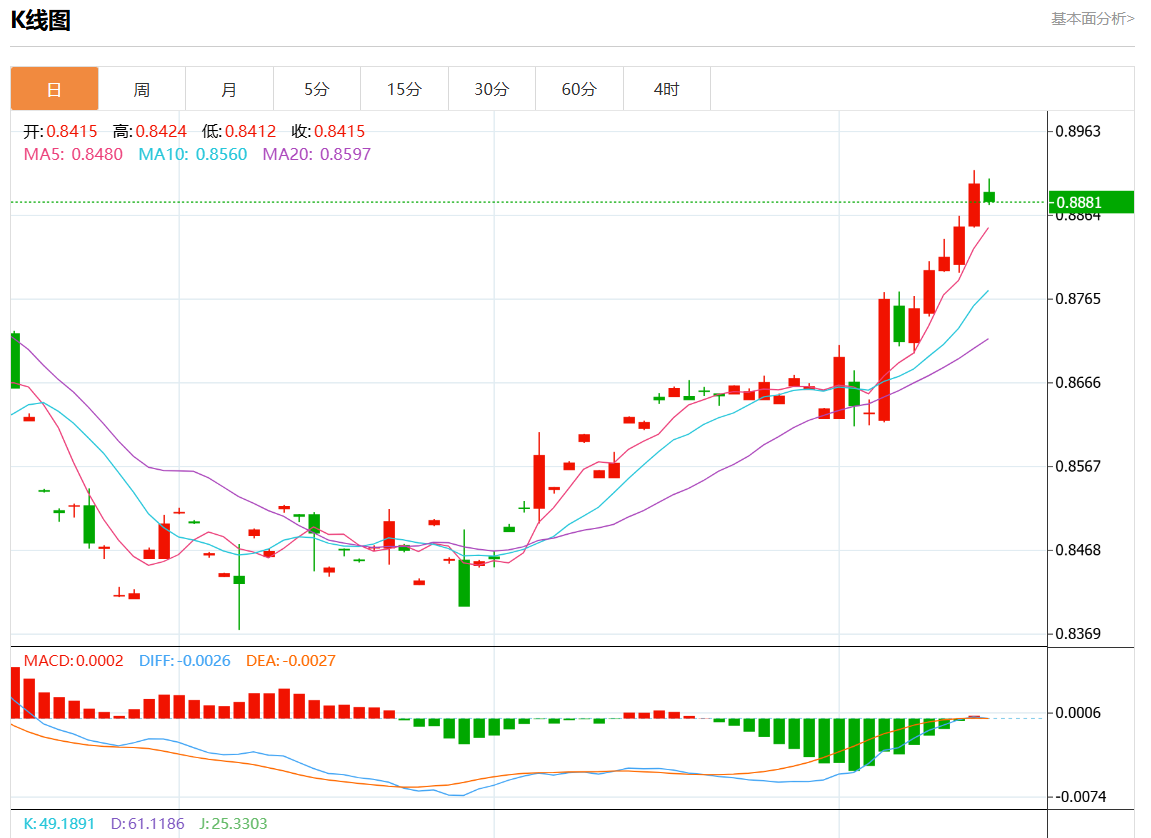Click the green 0.8881 current price label
The image size is (1151, 838).
1092,203
